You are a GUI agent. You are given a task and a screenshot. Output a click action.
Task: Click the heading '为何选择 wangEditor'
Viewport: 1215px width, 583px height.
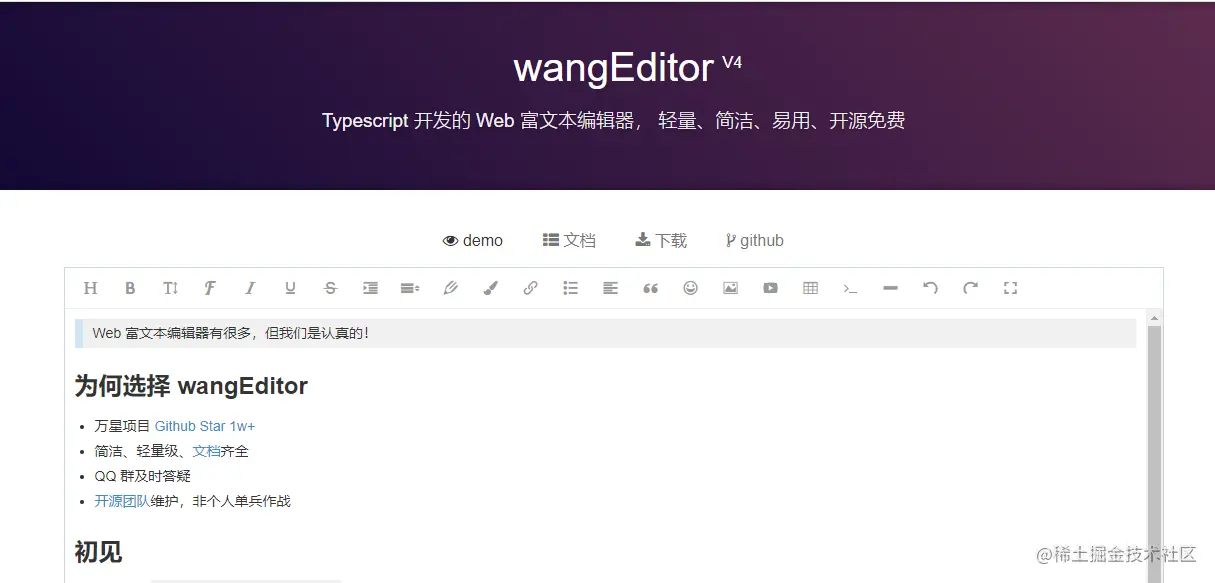191,386
